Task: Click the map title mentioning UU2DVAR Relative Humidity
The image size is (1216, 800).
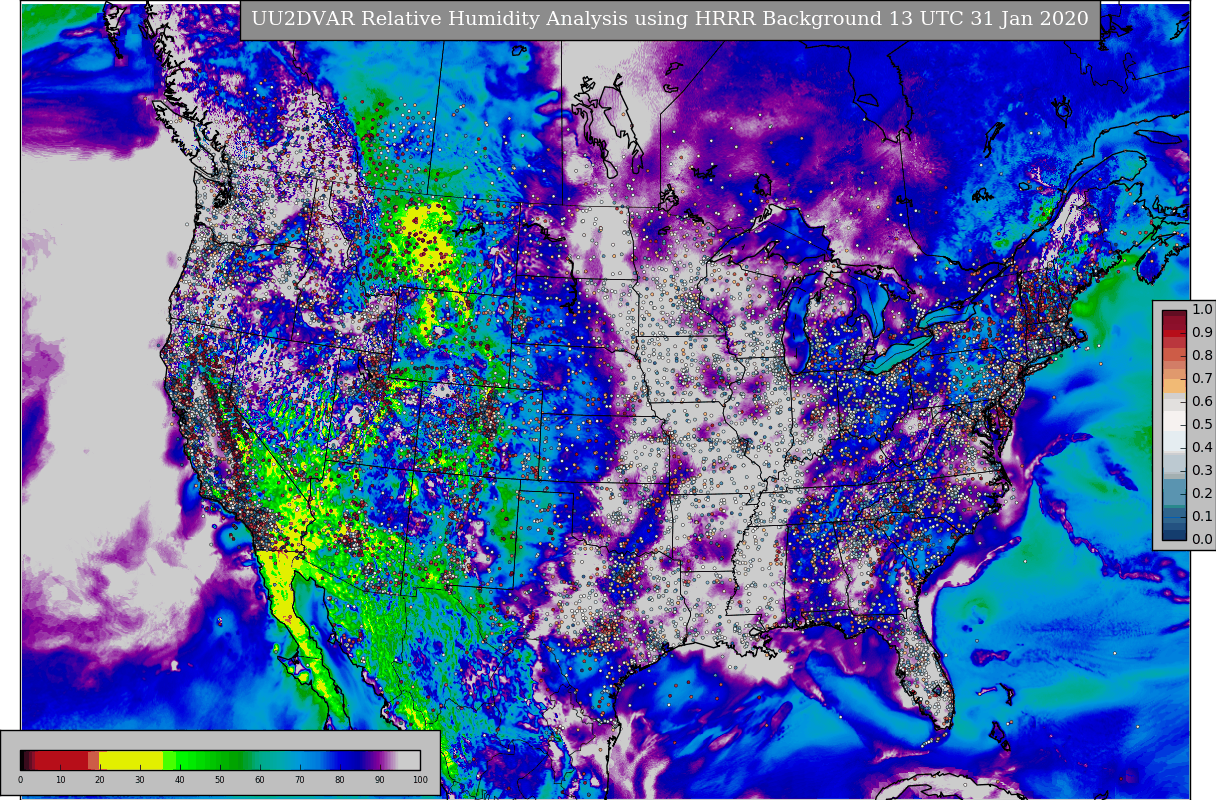Action: click(670, 20)
